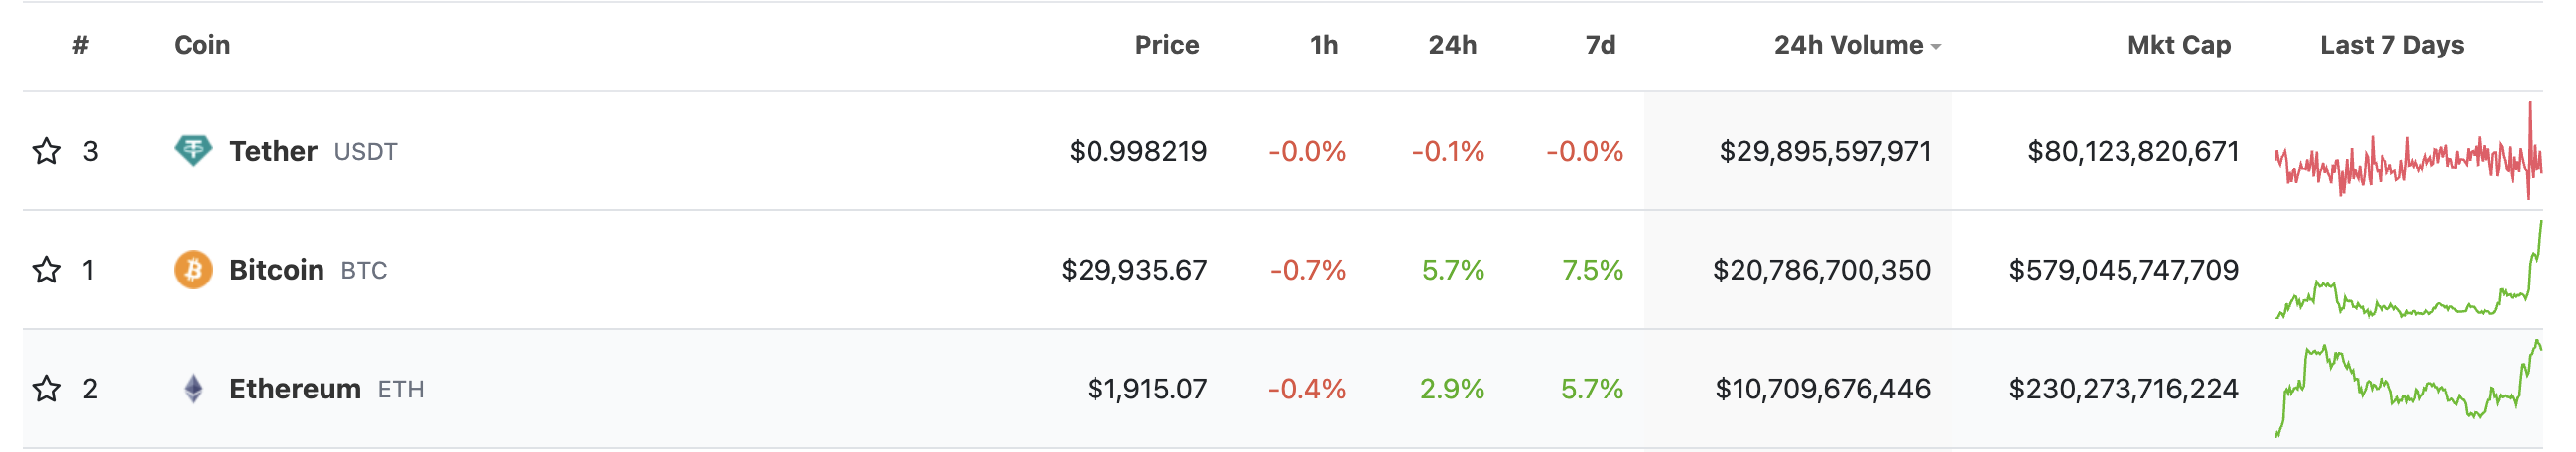
Task: Sort coins by the # rank header
Action: tap(81, 45)
